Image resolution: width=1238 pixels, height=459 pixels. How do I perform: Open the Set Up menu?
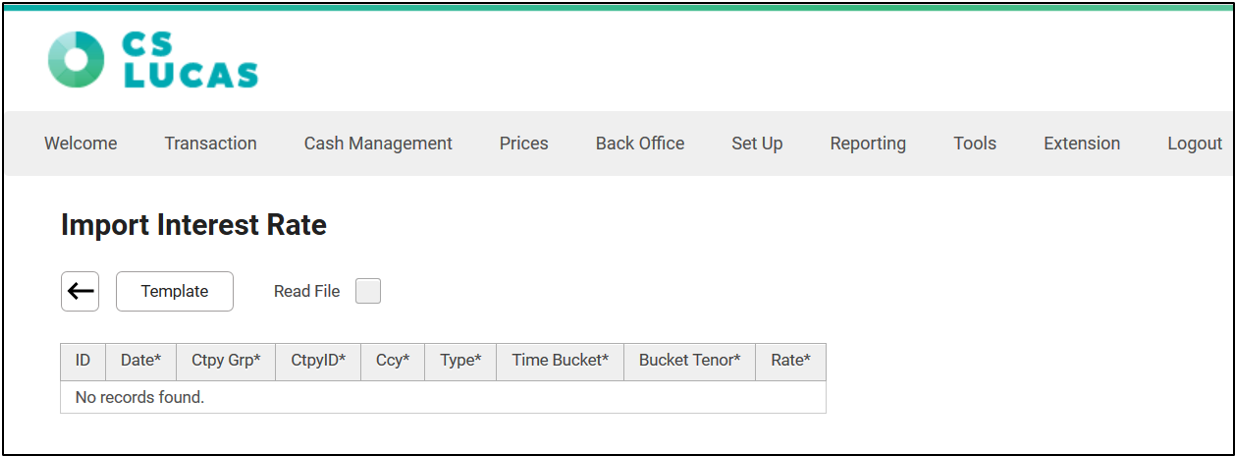(x=757, y=143)
